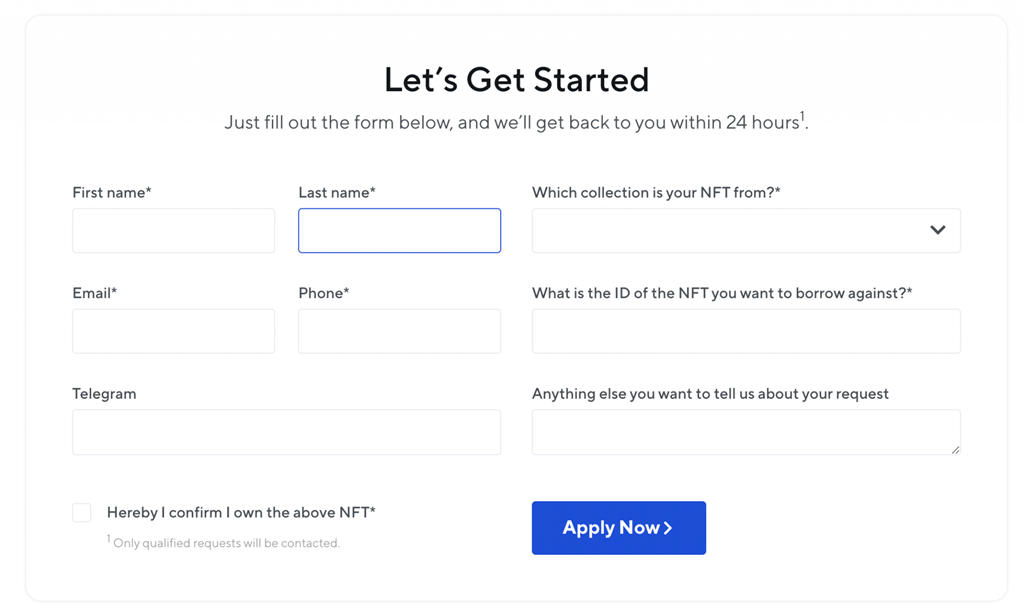Submit the form with Apply Now
Viewport: 1024px width, 613px height.
click(618, 527)
